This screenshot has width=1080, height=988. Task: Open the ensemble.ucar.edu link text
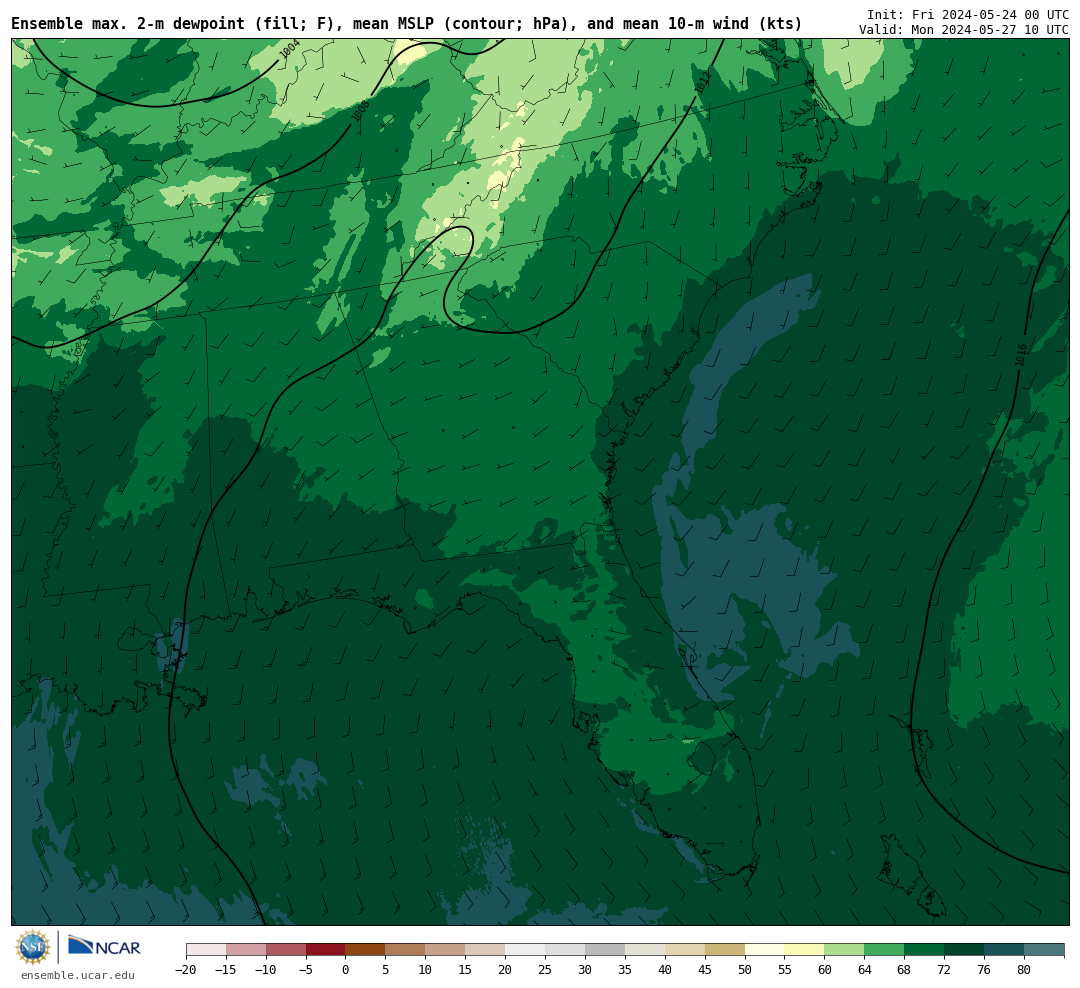tap(78, 975)
